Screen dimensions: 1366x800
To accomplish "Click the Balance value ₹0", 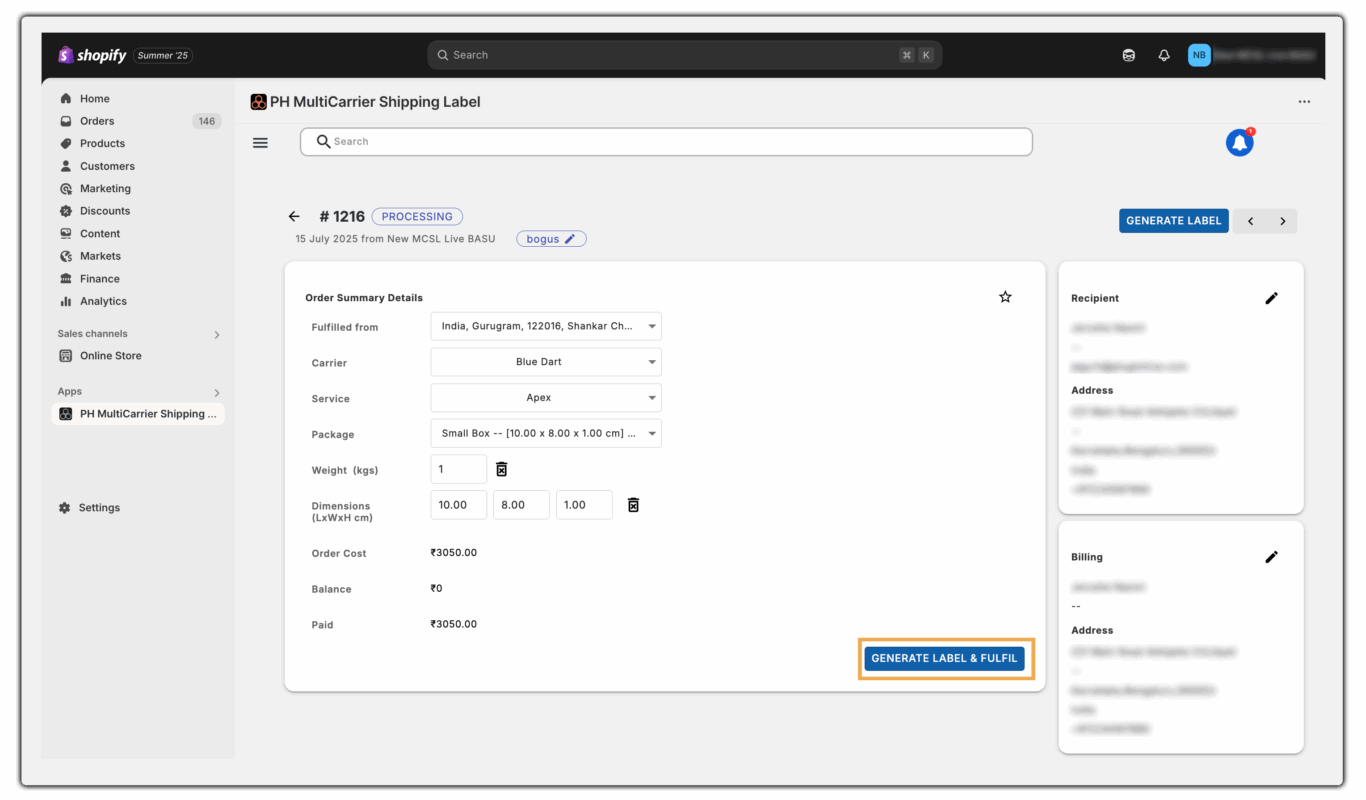I will coord(437,589).
